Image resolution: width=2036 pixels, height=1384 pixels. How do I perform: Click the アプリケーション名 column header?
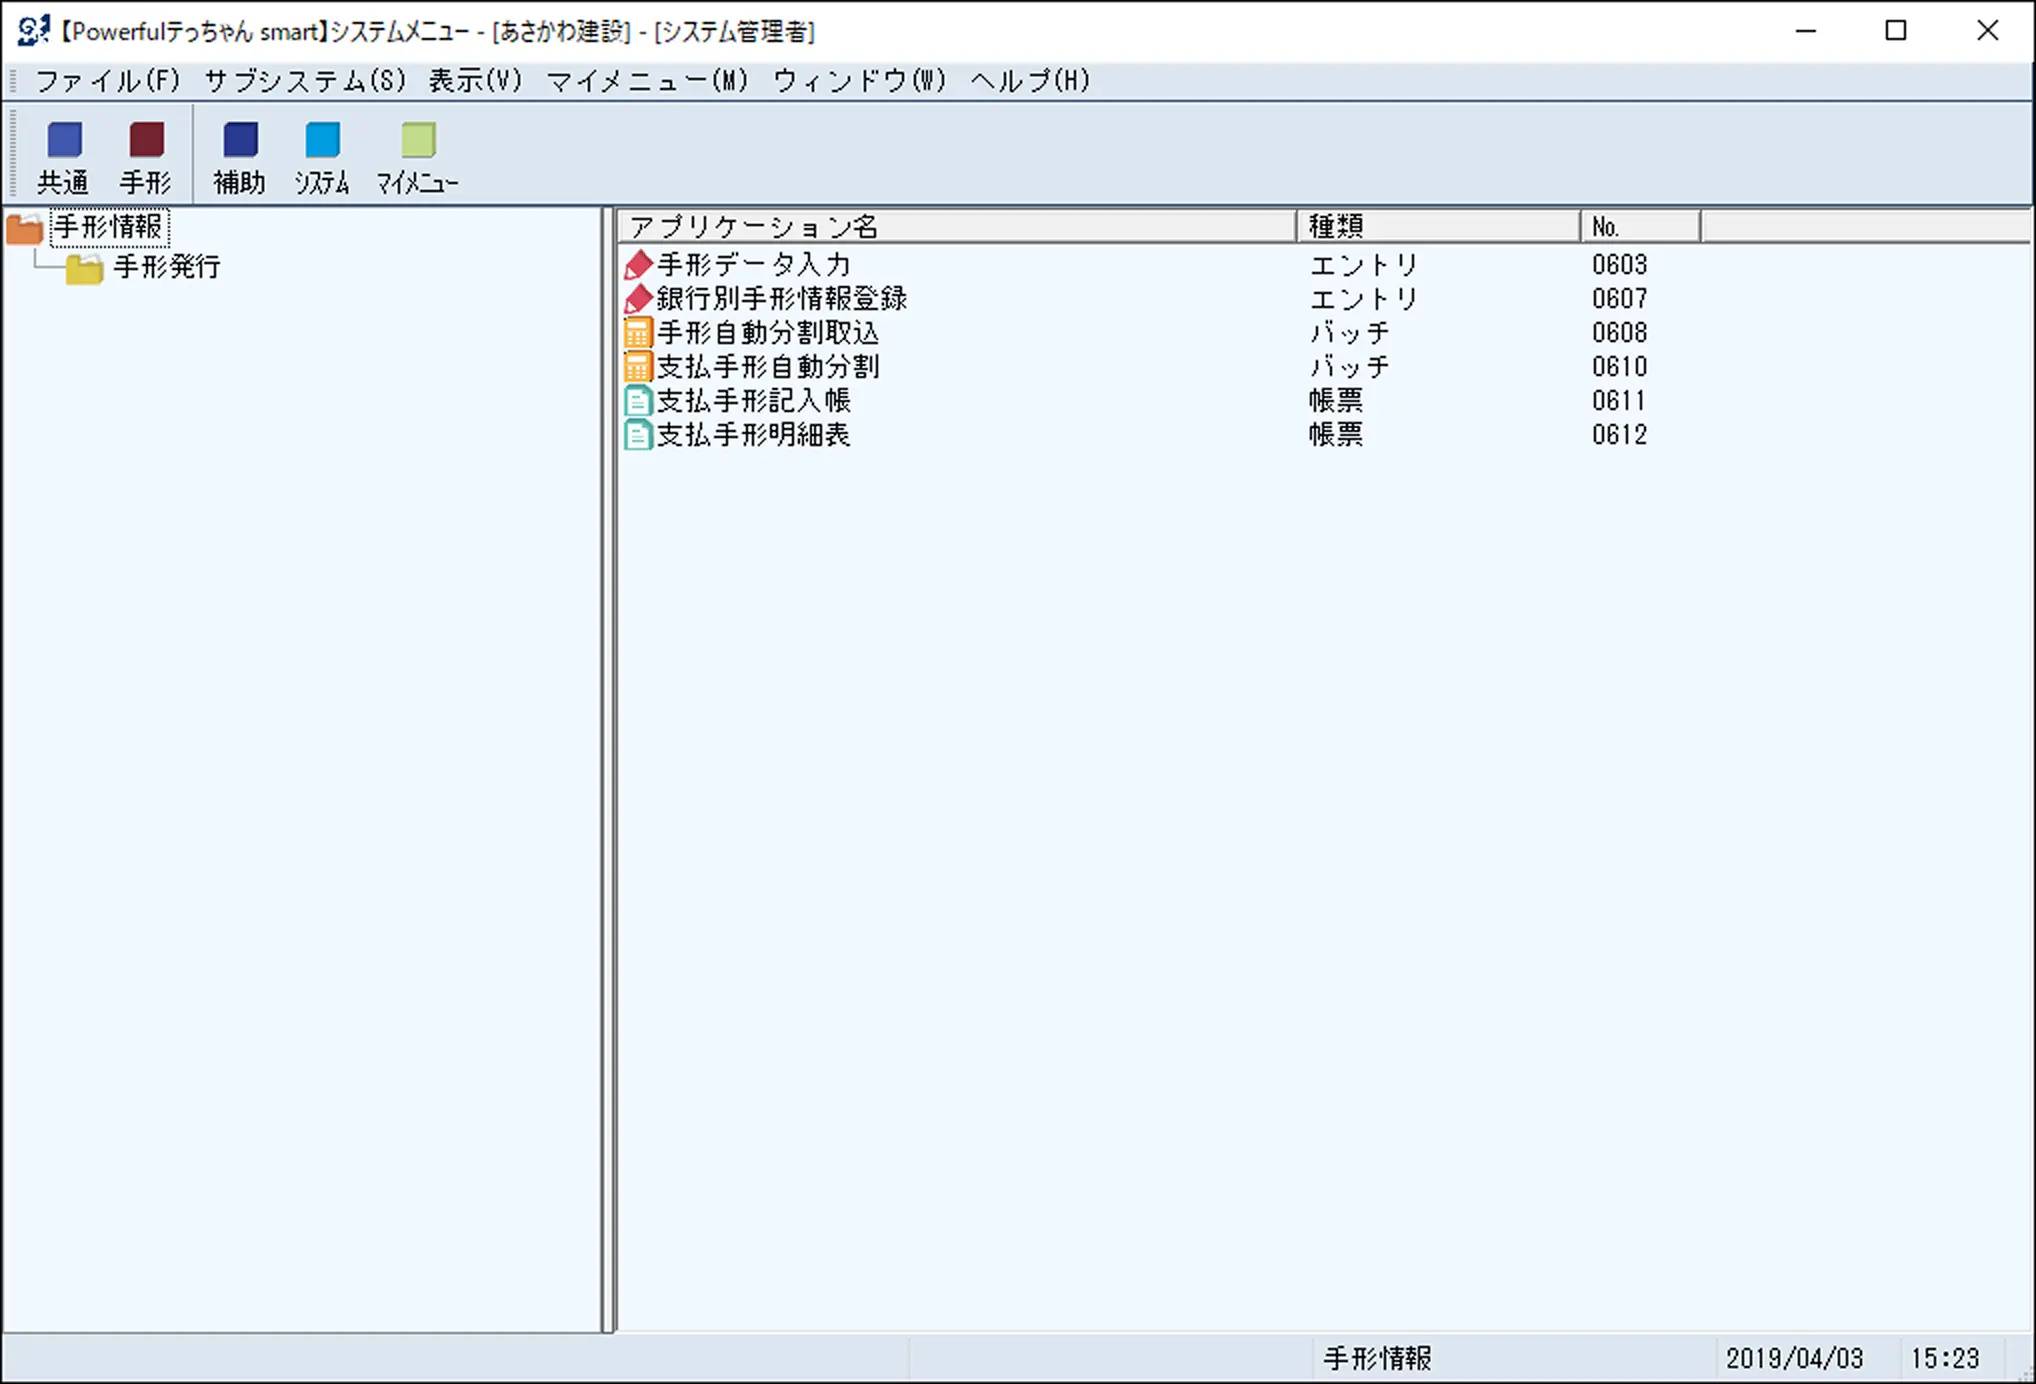click(x=755, y=226)
